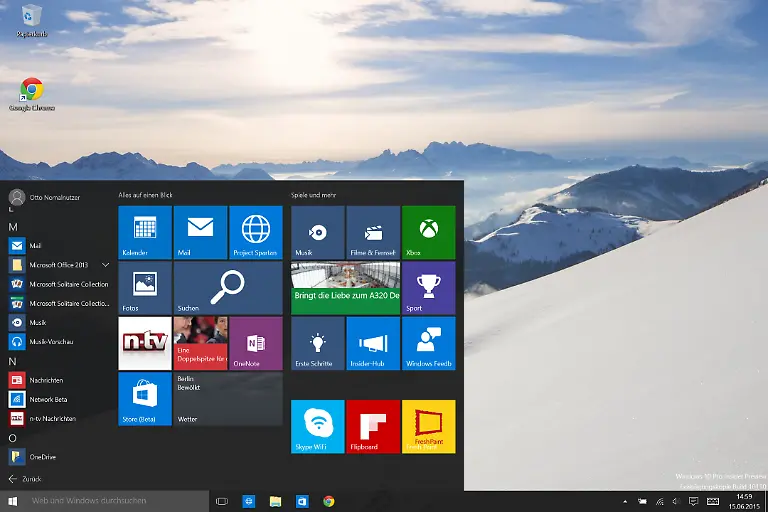The width and height of the screenshot is (768, 512).
Task: Jump to letter M section header
Action: (14, 227)
